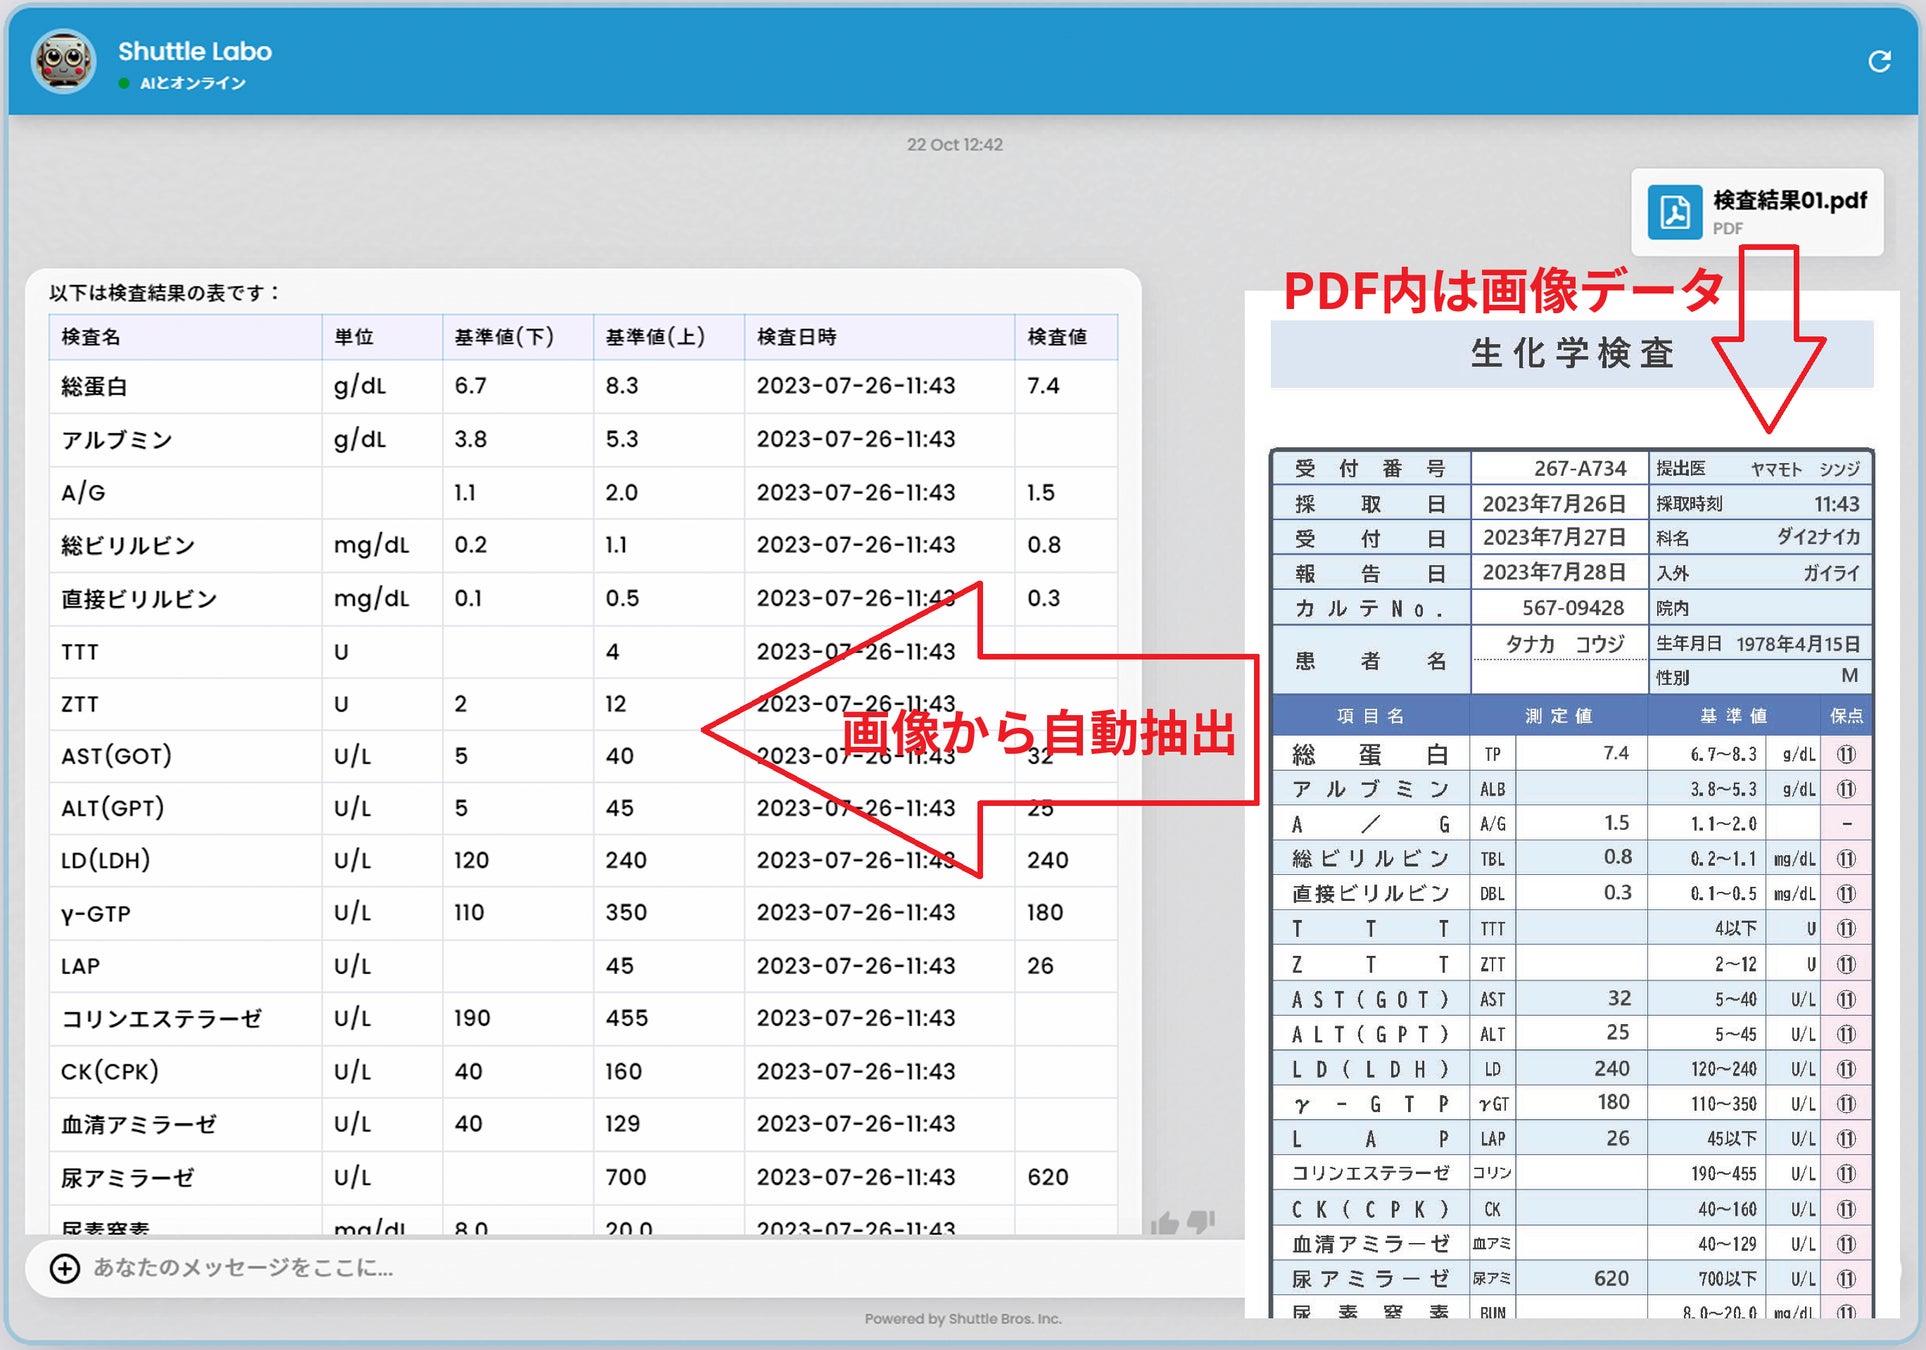Click the 基準値(下) column header
The width and height of the screenshot is (1926, 1350).
point(504,337)
